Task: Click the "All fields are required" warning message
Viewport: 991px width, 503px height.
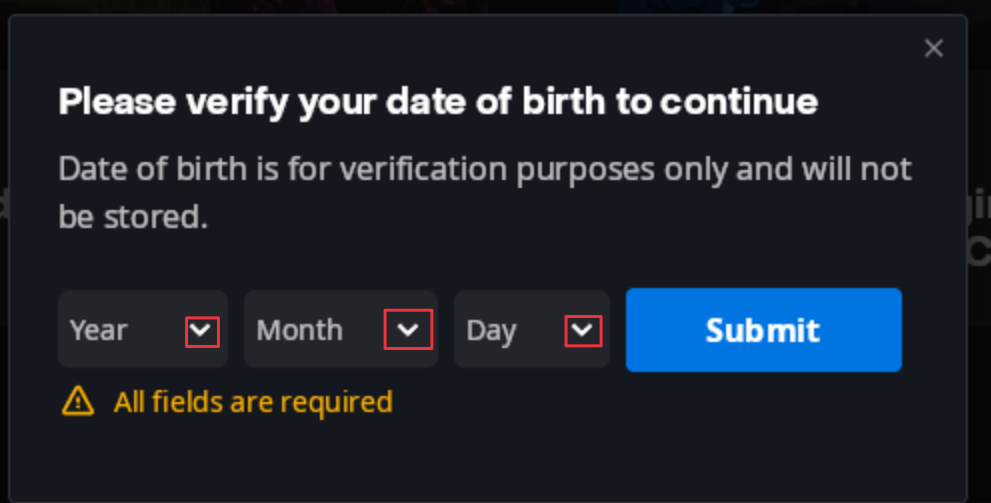Action: tap(253, 402)
